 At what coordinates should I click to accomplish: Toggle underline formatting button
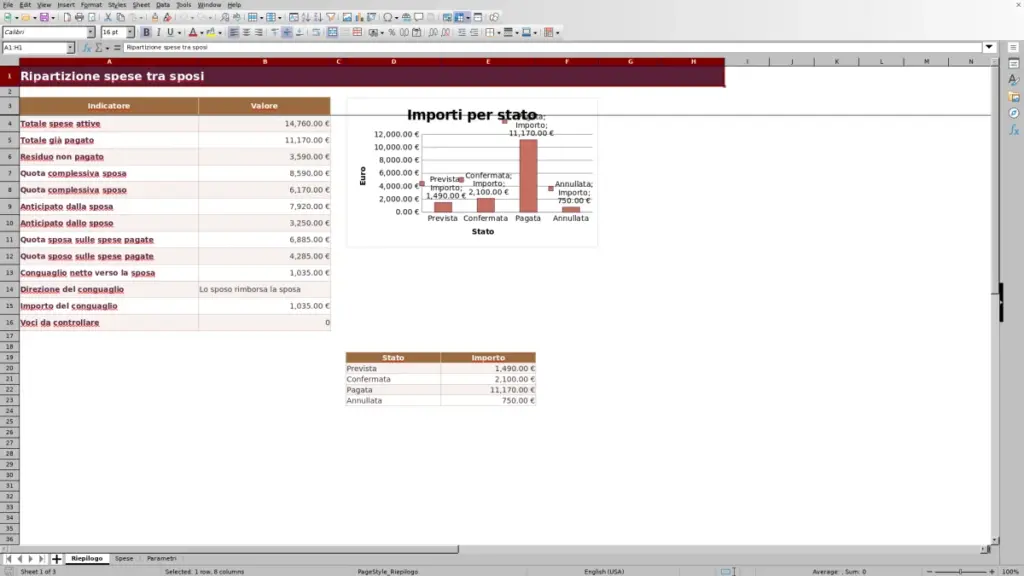pos(170,32)
